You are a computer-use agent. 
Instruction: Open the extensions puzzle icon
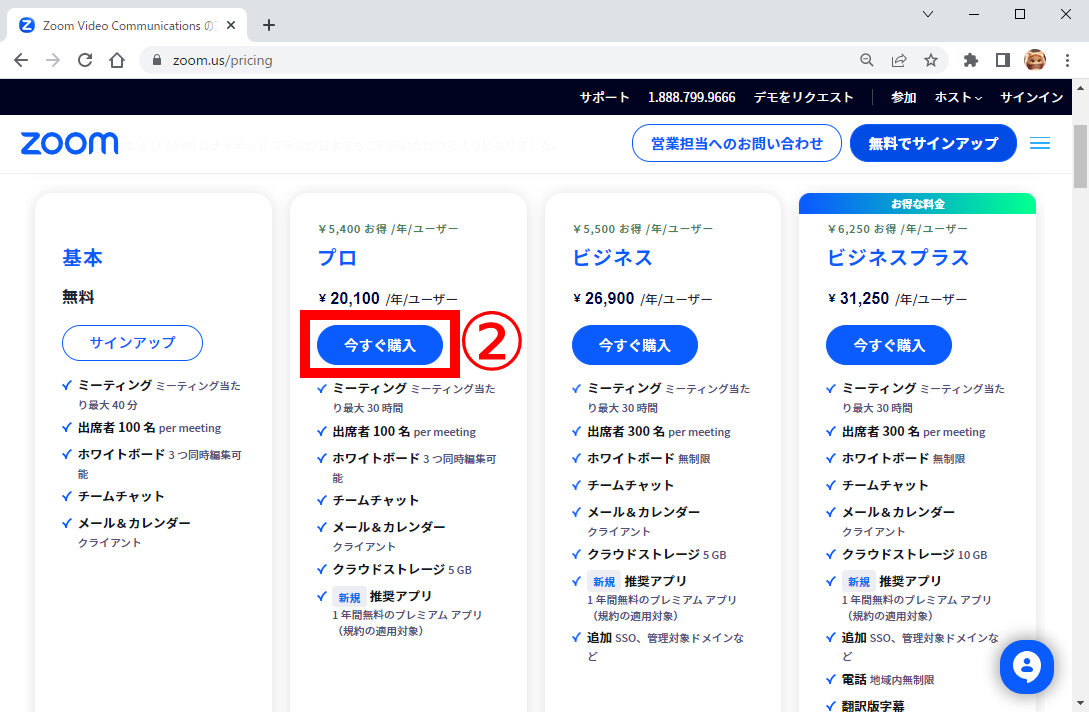[970, 60]
